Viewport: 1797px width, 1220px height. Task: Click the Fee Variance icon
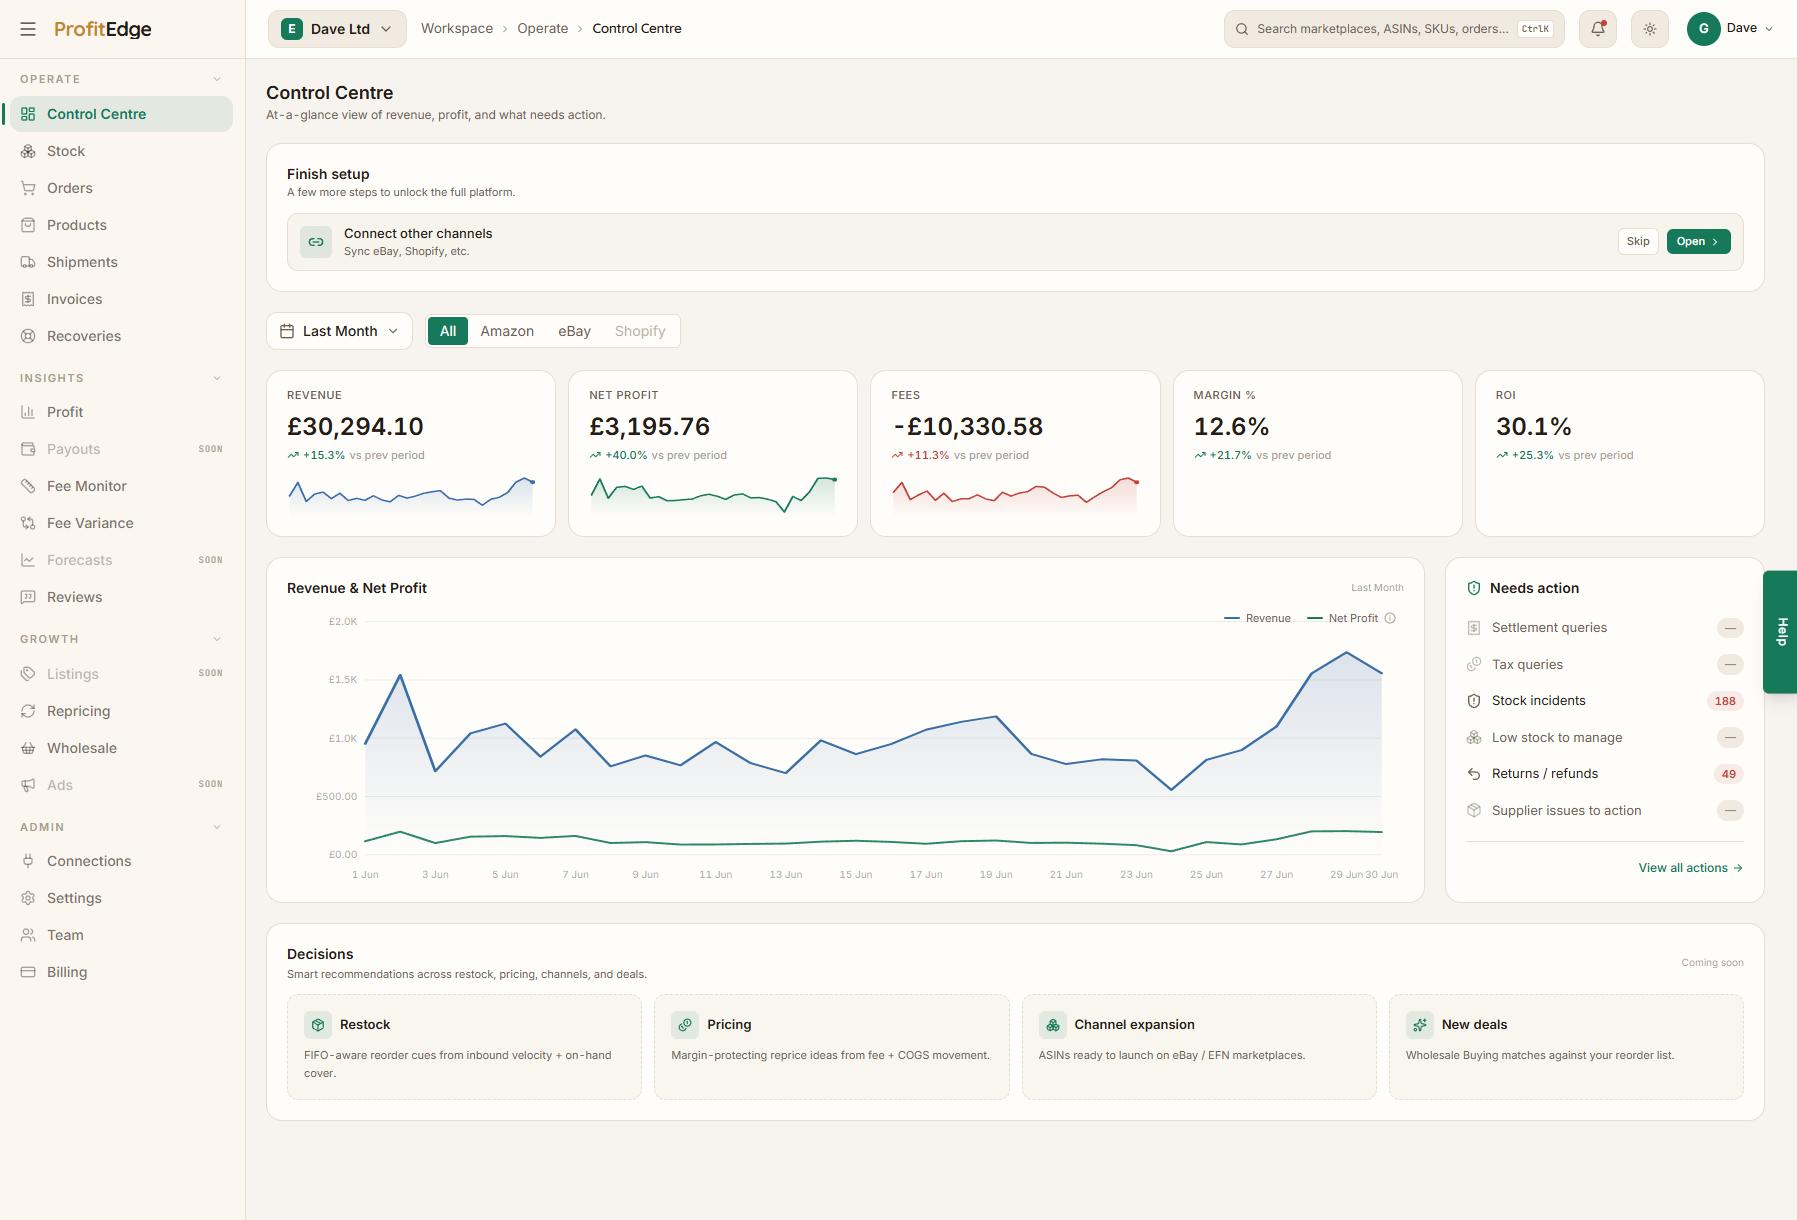(28, 523)
